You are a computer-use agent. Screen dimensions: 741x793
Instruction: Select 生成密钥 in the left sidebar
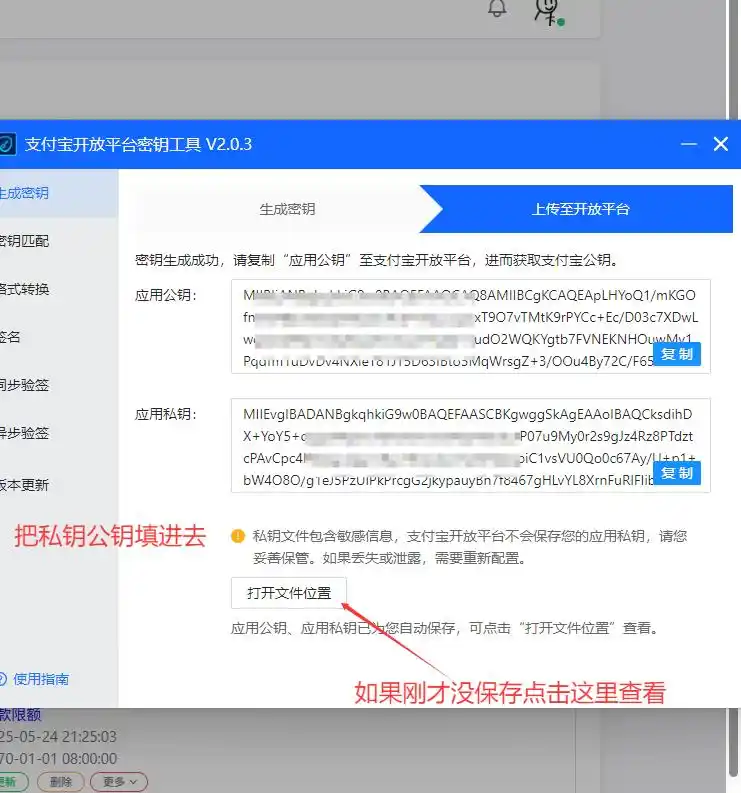[x=24, y=193]
